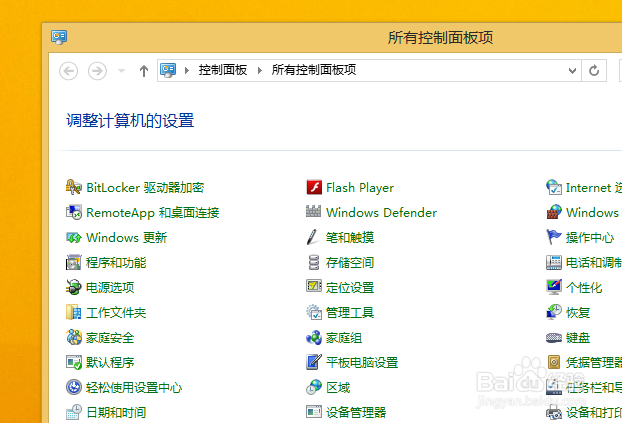Open the 默认程序 text link
Image resolution: width=622 pixels, height=423 pixels.
point(110,363)
